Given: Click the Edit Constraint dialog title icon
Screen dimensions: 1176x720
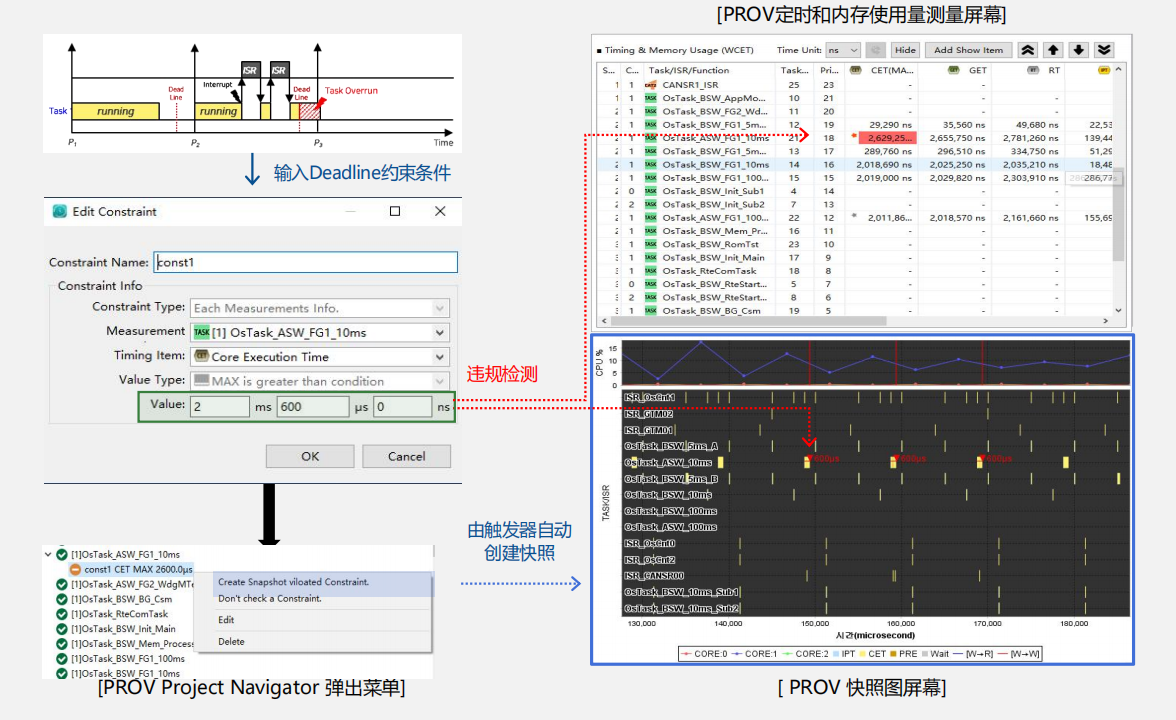Looking at the screenshot, I should (x=60, y=212).
